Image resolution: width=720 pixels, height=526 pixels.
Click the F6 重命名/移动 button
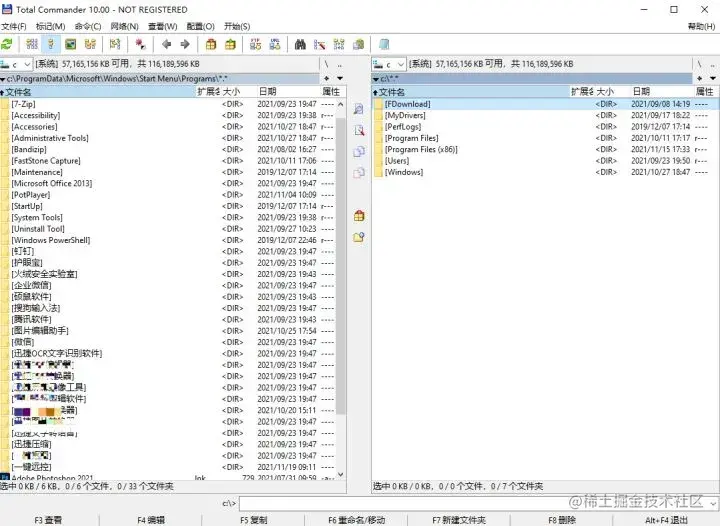point(356,520)
